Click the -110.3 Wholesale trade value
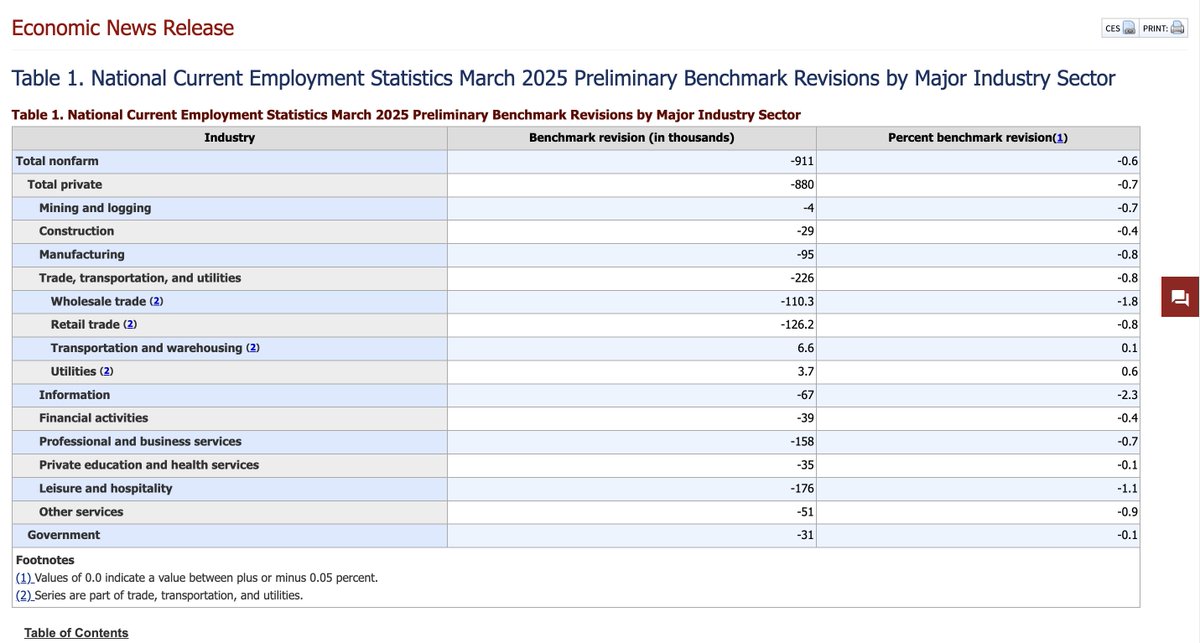Screen dimensions: 1200x643 point(795,301)
